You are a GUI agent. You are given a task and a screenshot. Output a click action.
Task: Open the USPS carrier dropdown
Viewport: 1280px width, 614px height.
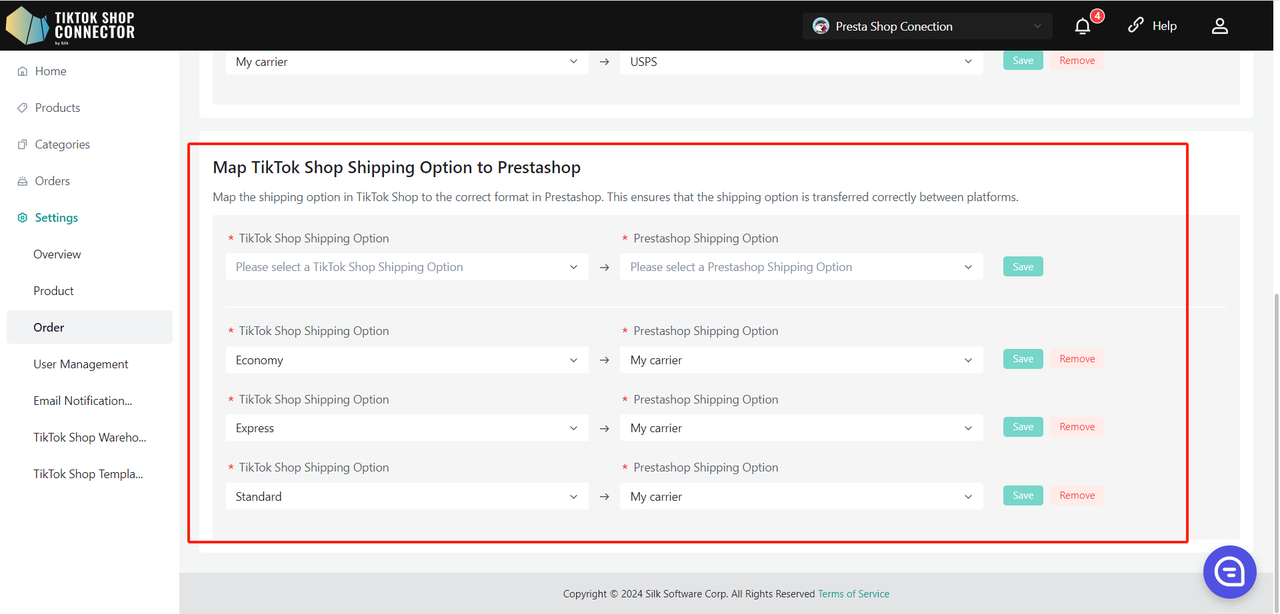click(x=801, y=62)
